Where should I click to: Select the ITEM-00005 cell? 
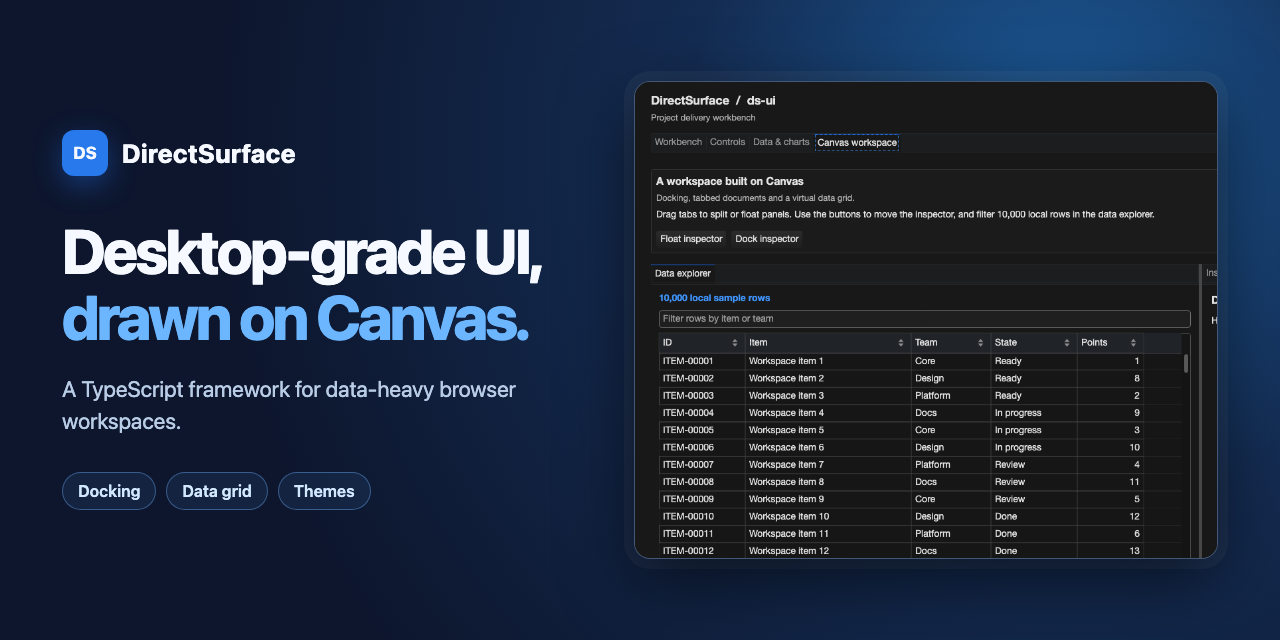pyautogui.click(x=702, y=430)
